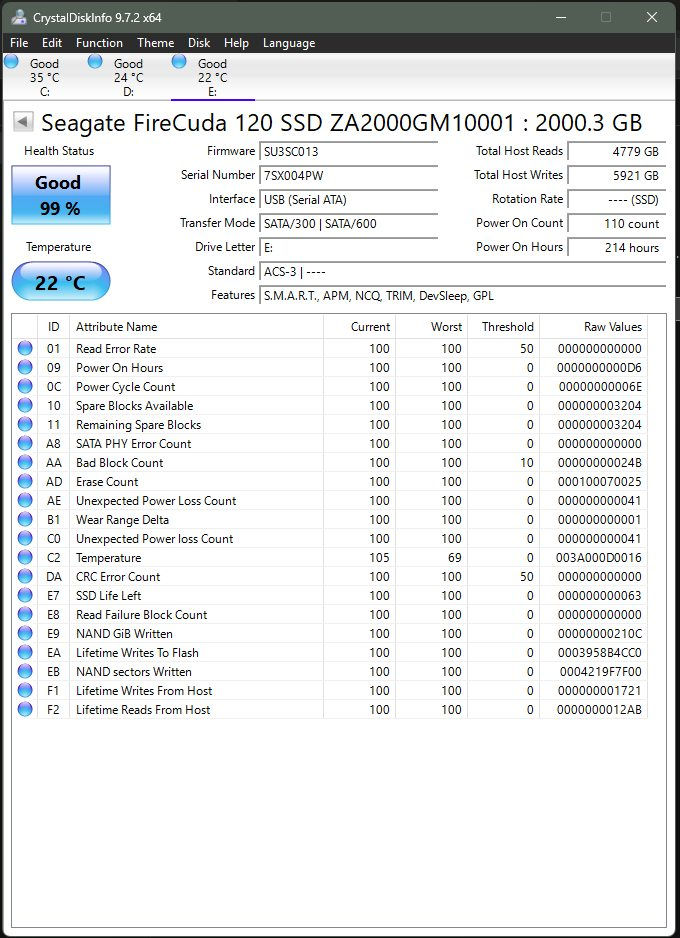Click status orb for C2 Temperature row
The width and height of the screenshot is (680, 938).
coord(25,558)
